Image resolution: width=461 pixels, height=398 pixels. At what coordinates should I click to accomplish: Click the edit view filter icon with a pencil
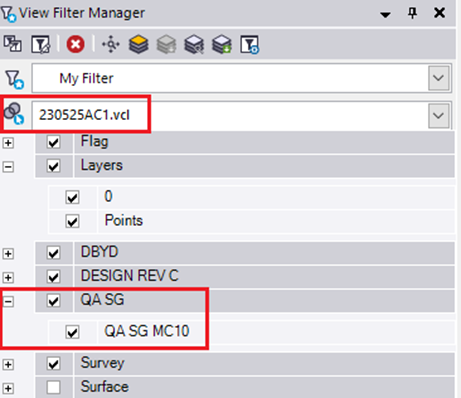click(x=41, y=44)
